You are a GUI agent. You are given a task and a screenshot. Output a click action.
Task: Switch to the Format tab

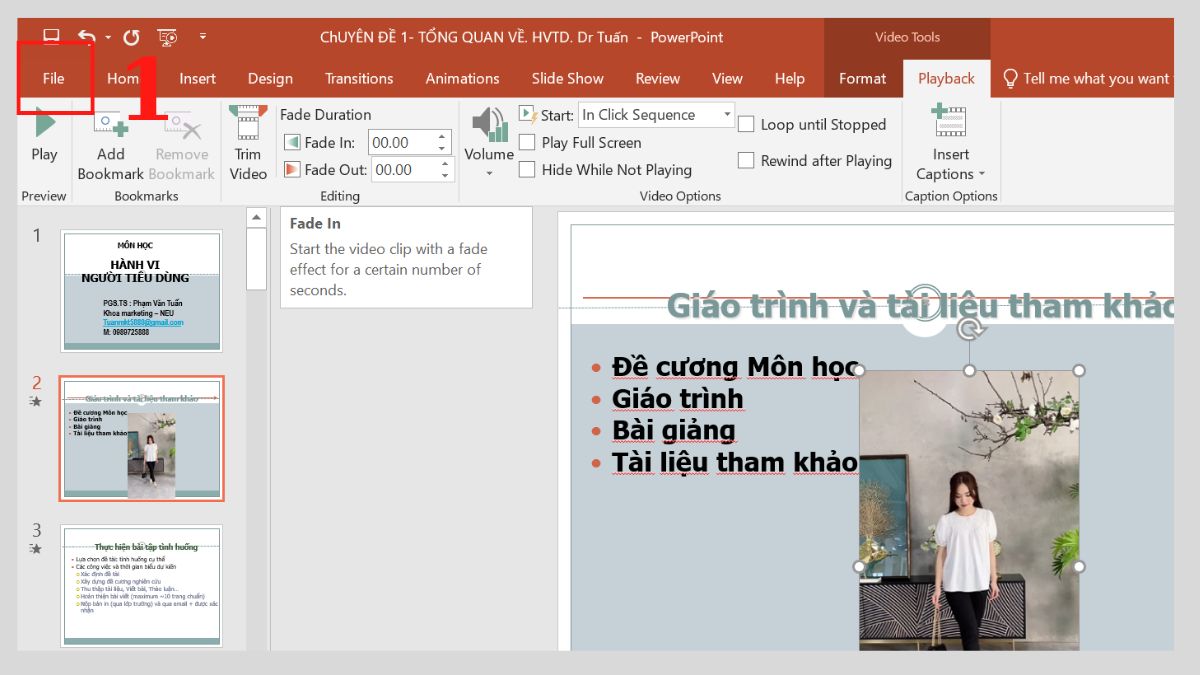(x=861, y=78)
